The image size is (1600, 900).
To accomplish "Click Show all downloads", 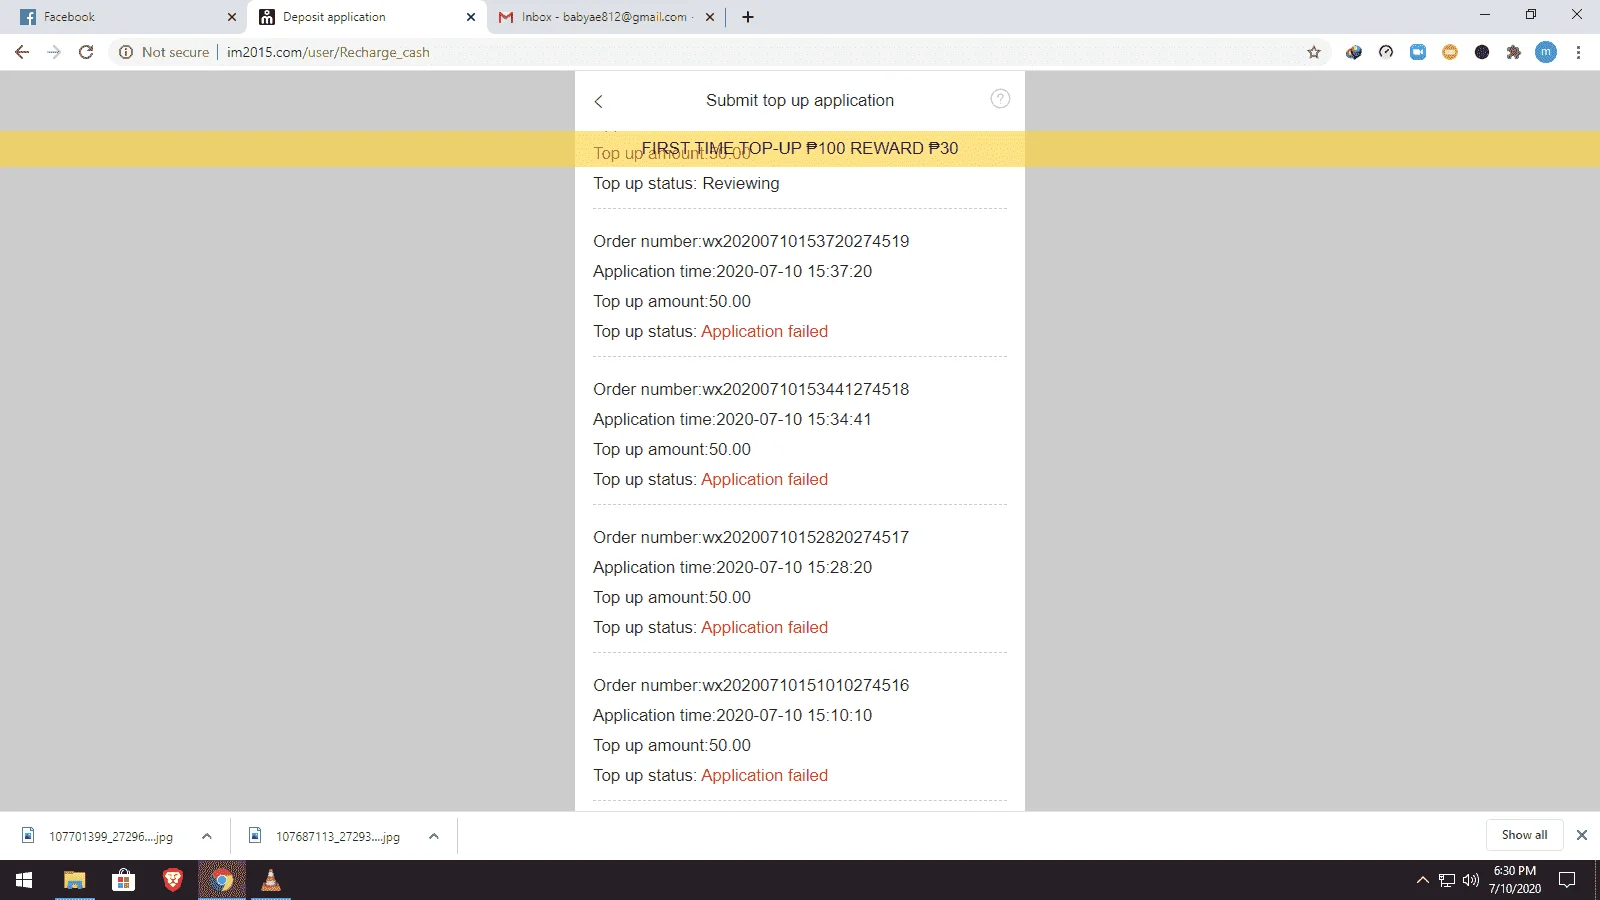I will (1524, 835).
